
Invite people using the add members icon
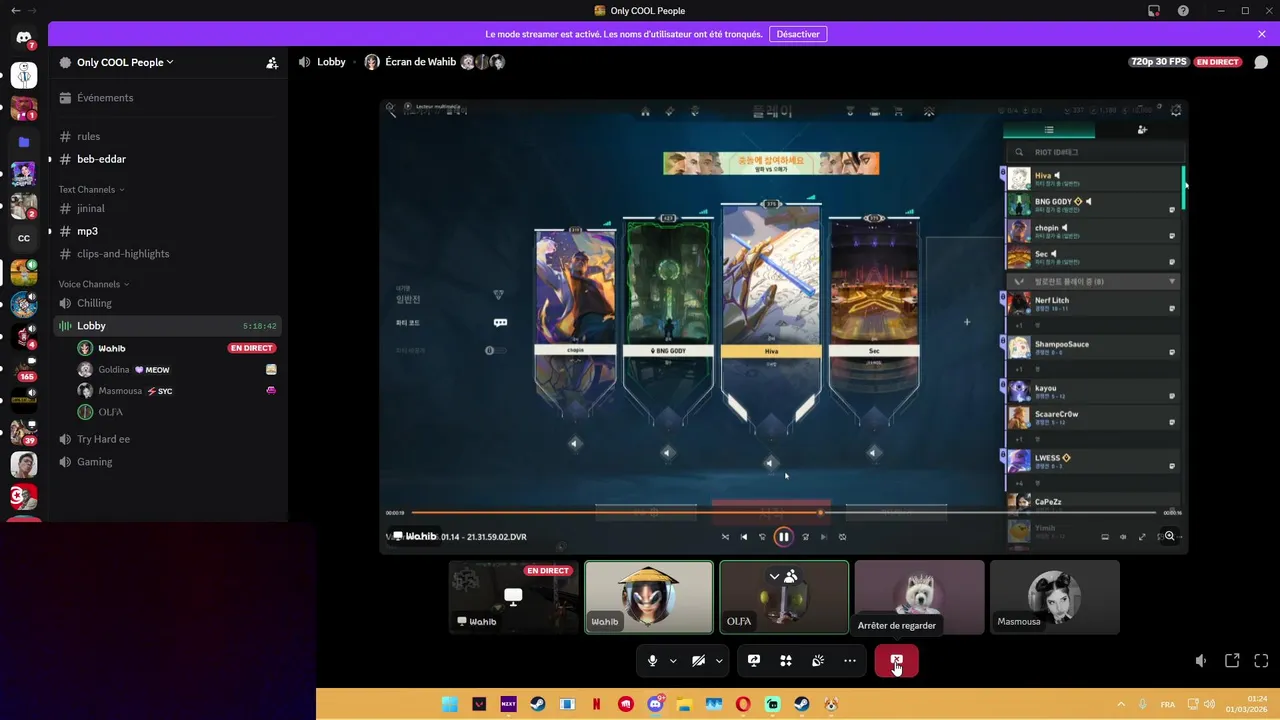point(272,62)
